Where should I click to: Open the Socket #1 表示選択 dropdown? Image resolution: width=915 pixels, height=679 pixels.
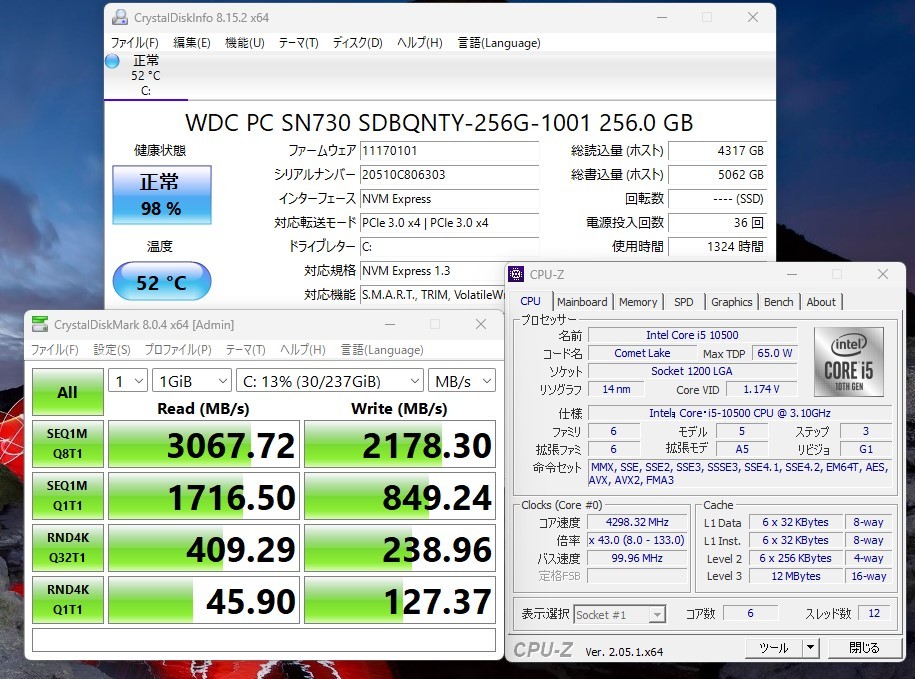coord(620,614)
